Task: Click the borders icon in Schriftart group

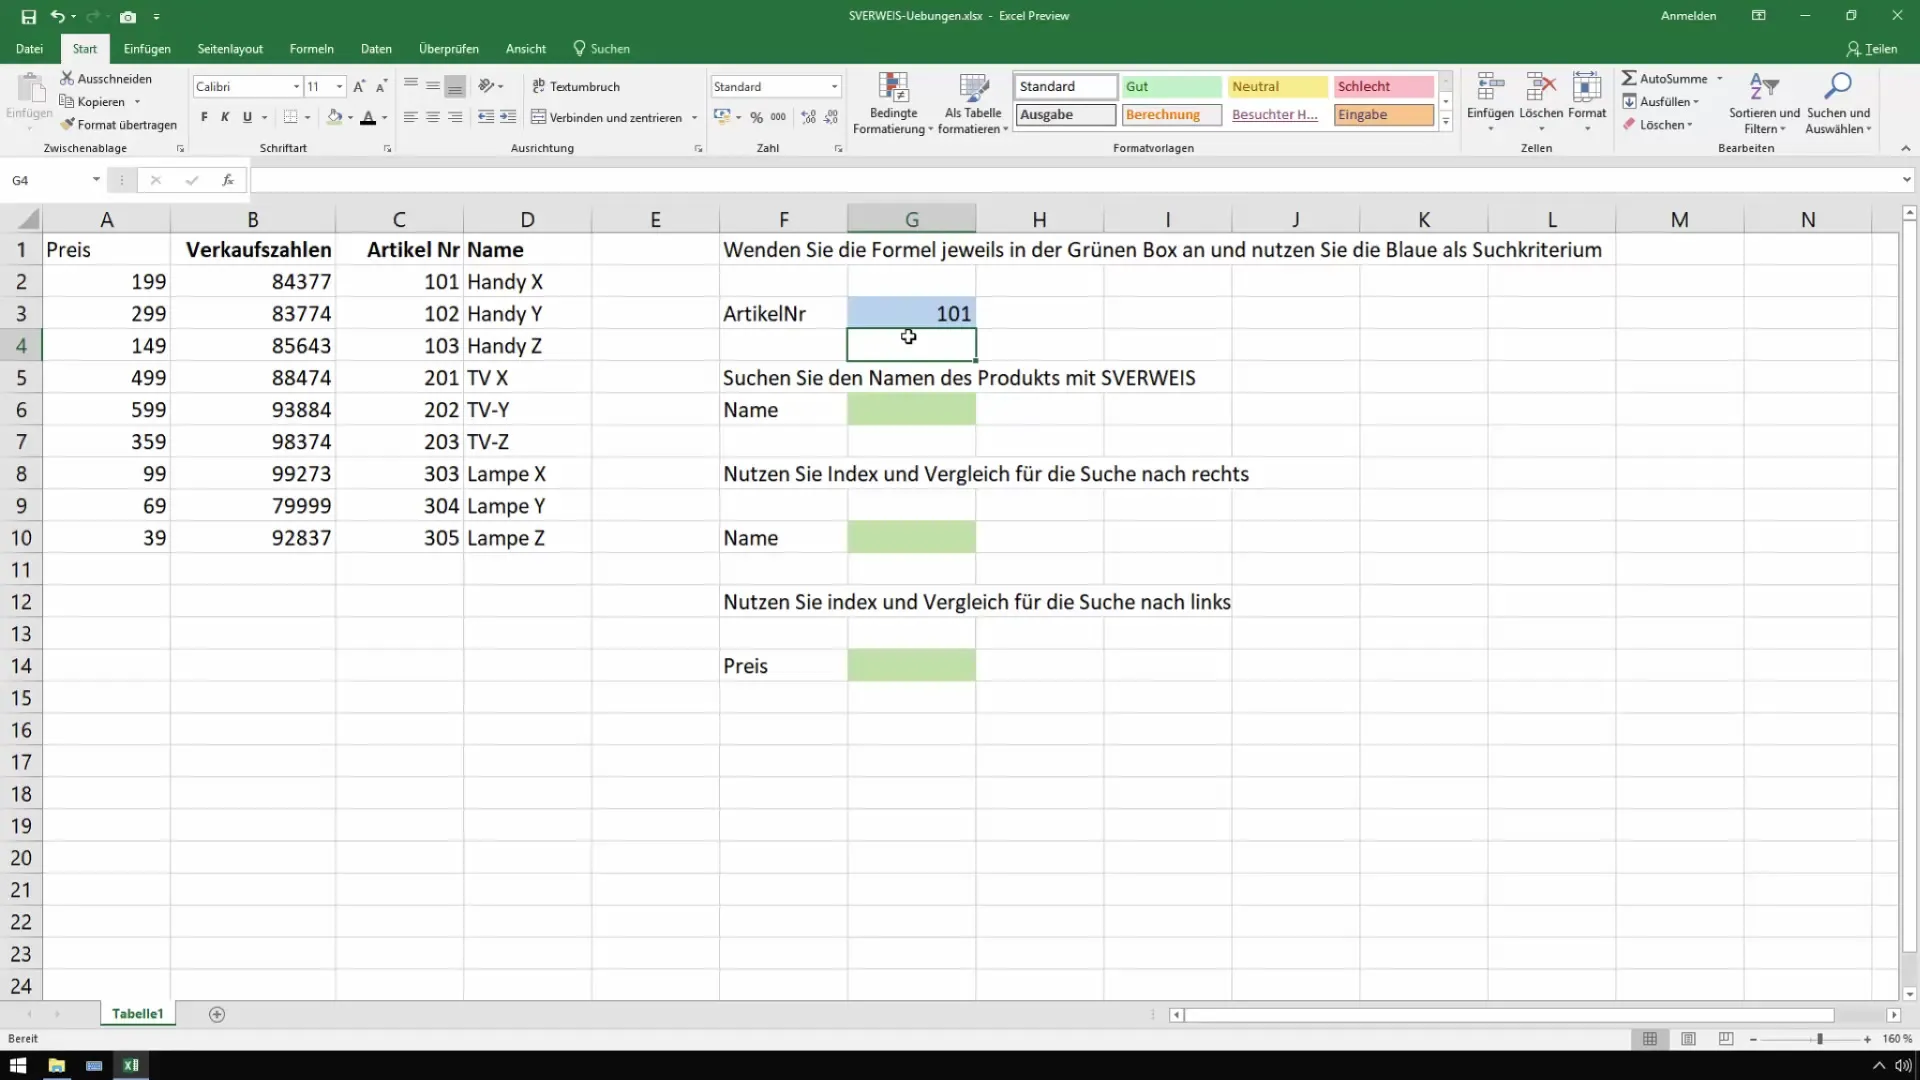Action: [290, 117]
